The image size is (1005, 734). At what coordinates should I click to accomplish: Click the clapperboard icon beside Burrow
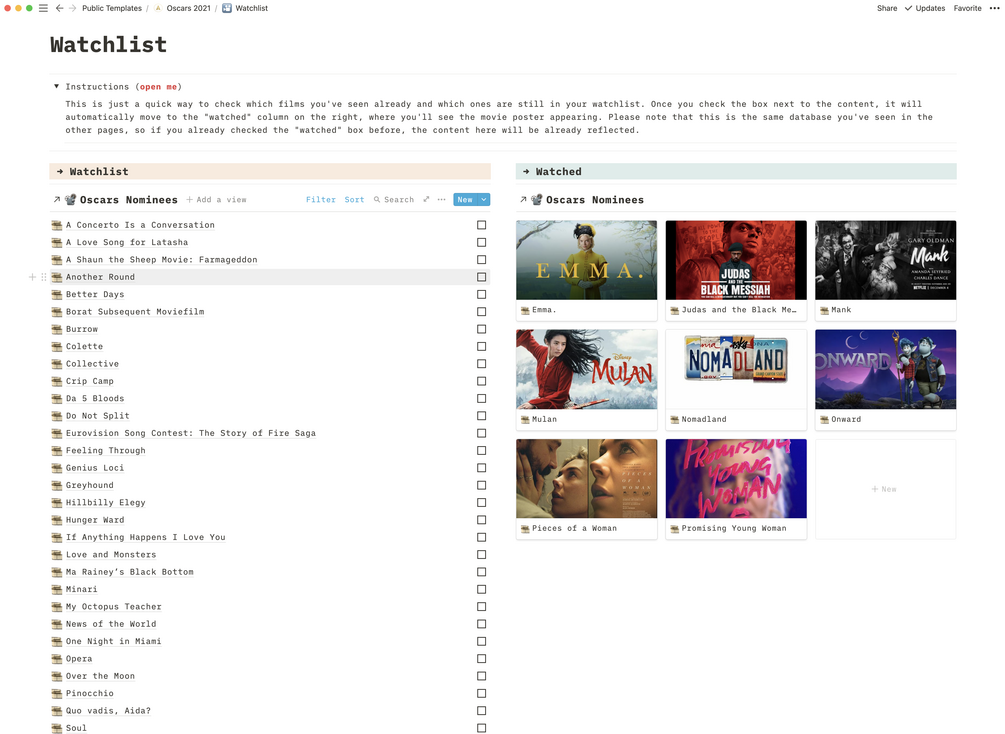[57, 329]
